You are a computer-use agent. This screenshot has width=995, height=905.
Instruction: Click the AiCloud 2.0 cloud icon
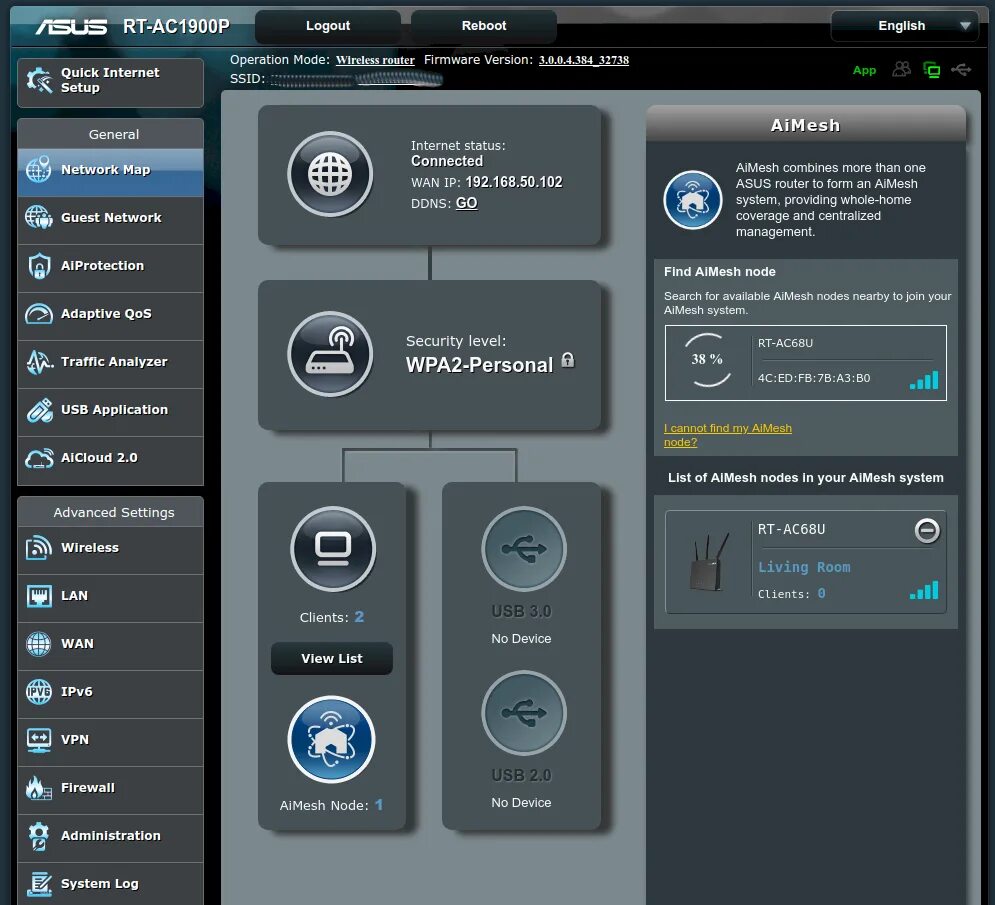tap(39, 458)
